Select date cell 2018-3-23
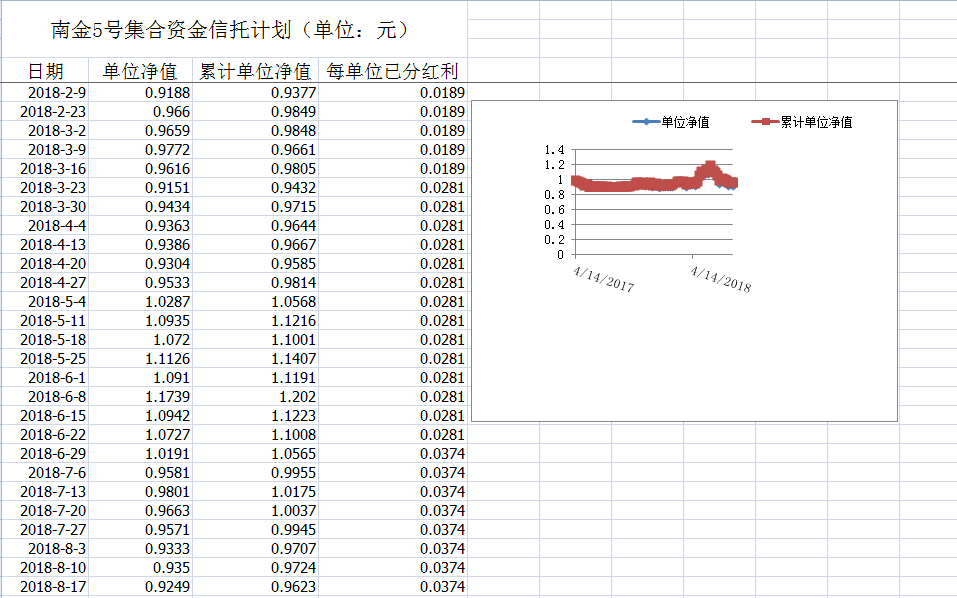Image resolution: width=957 pixels, height=598 pixels. coord(45,187)
